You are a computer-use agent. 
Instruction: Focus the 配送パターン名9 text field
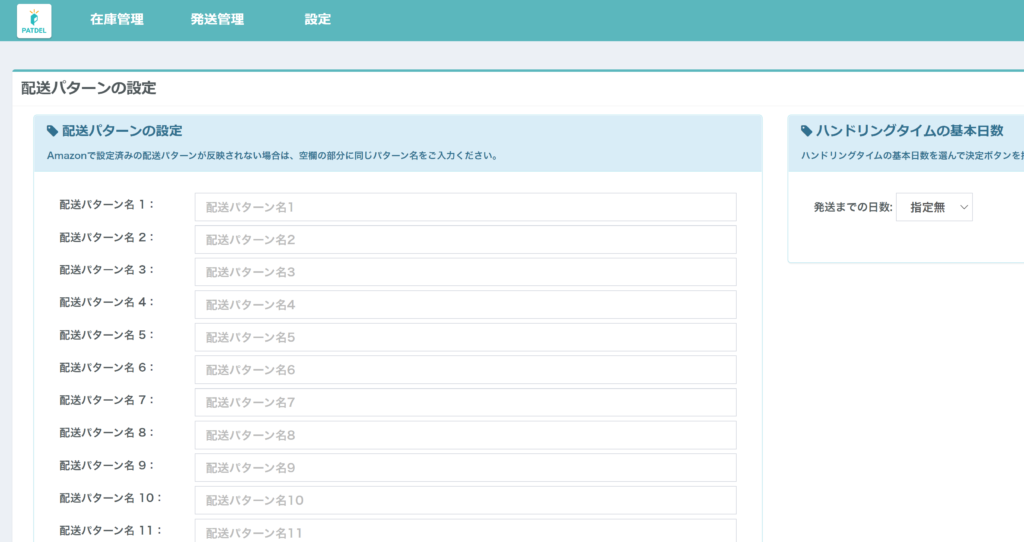465,467
